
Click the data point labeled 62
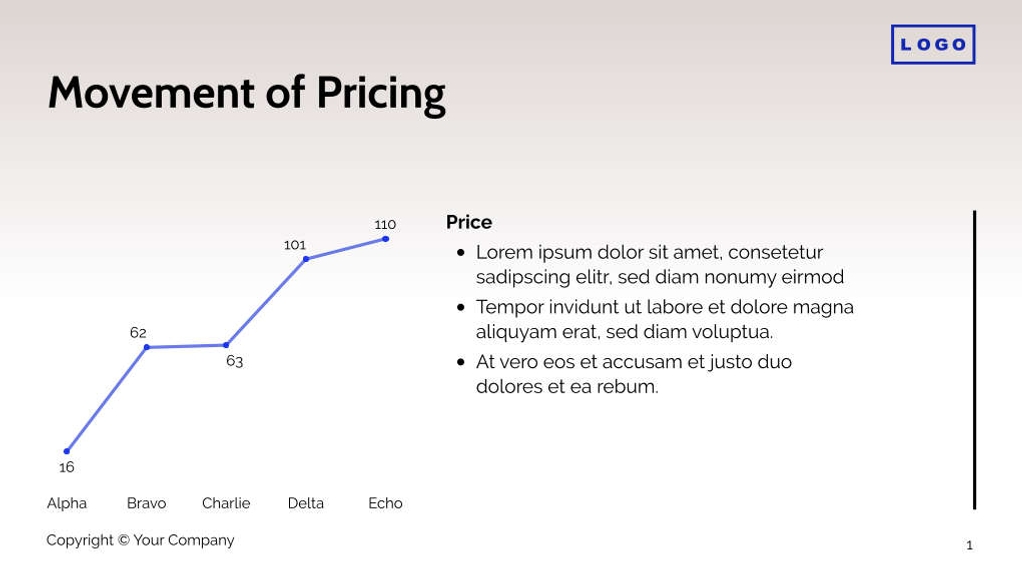click(147, 347)
